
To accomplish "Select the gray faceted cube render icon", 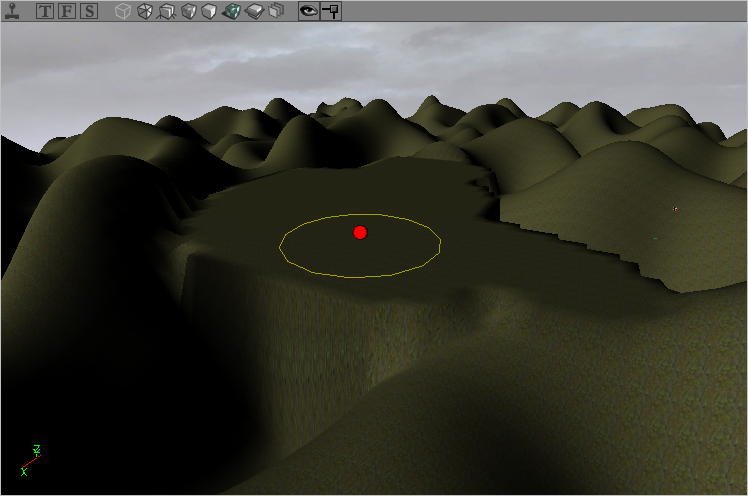I will click(x=188, y=12).
